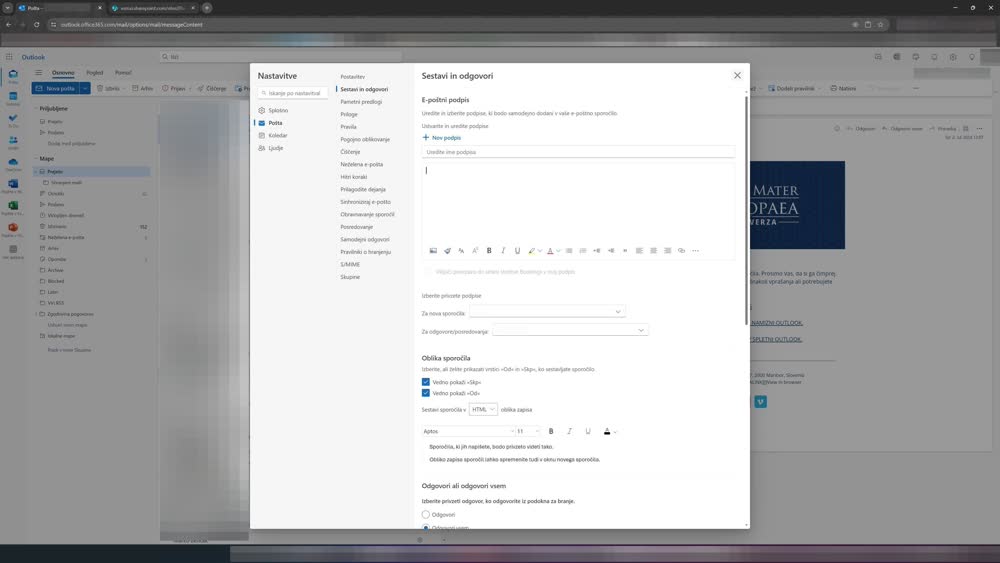The height and width of the screenshot is (563, 1000).
Task: Insert numbered list in signature editor
Action: pos(583,251)
